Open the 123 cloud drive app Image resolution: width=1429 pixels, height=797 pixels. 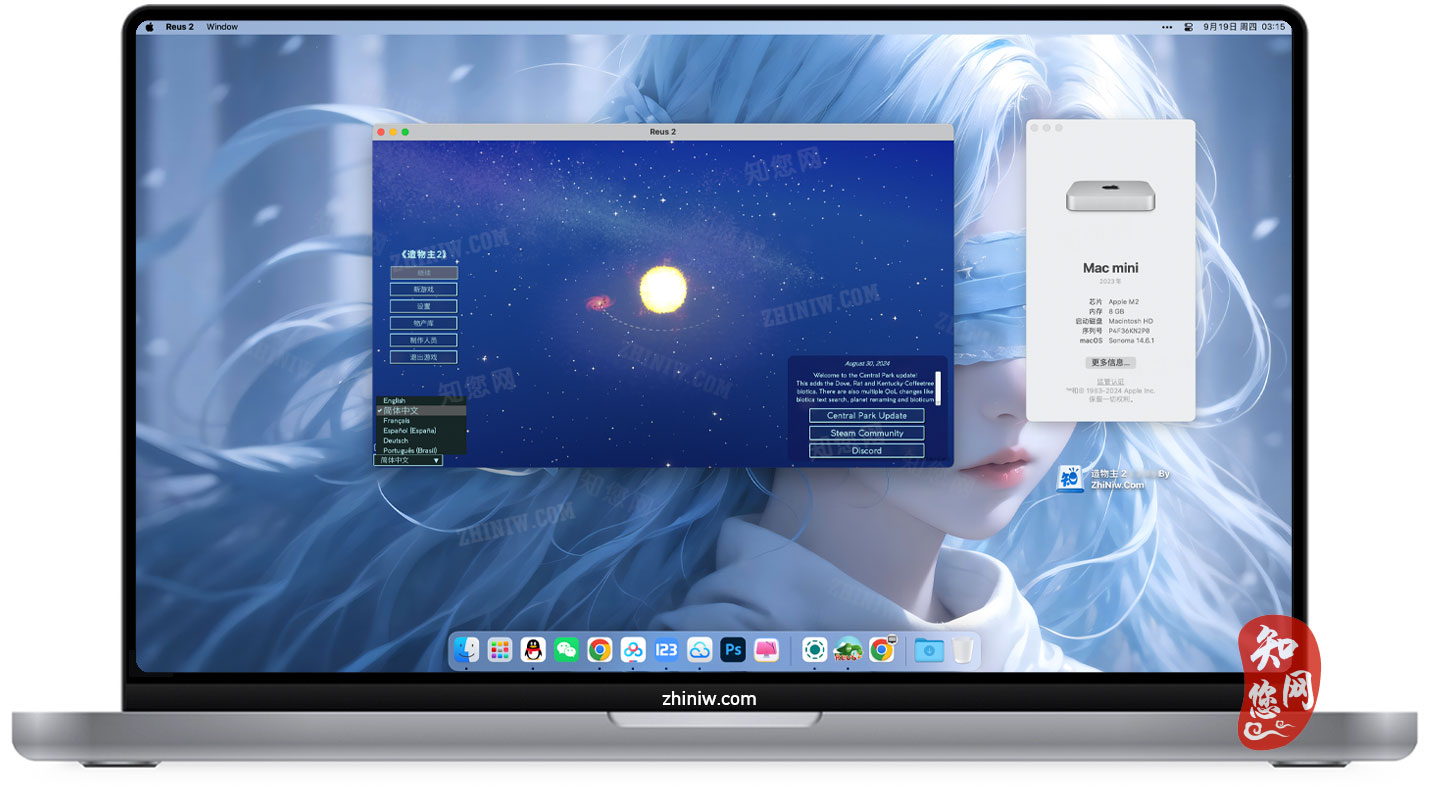[x=666, y=650]
